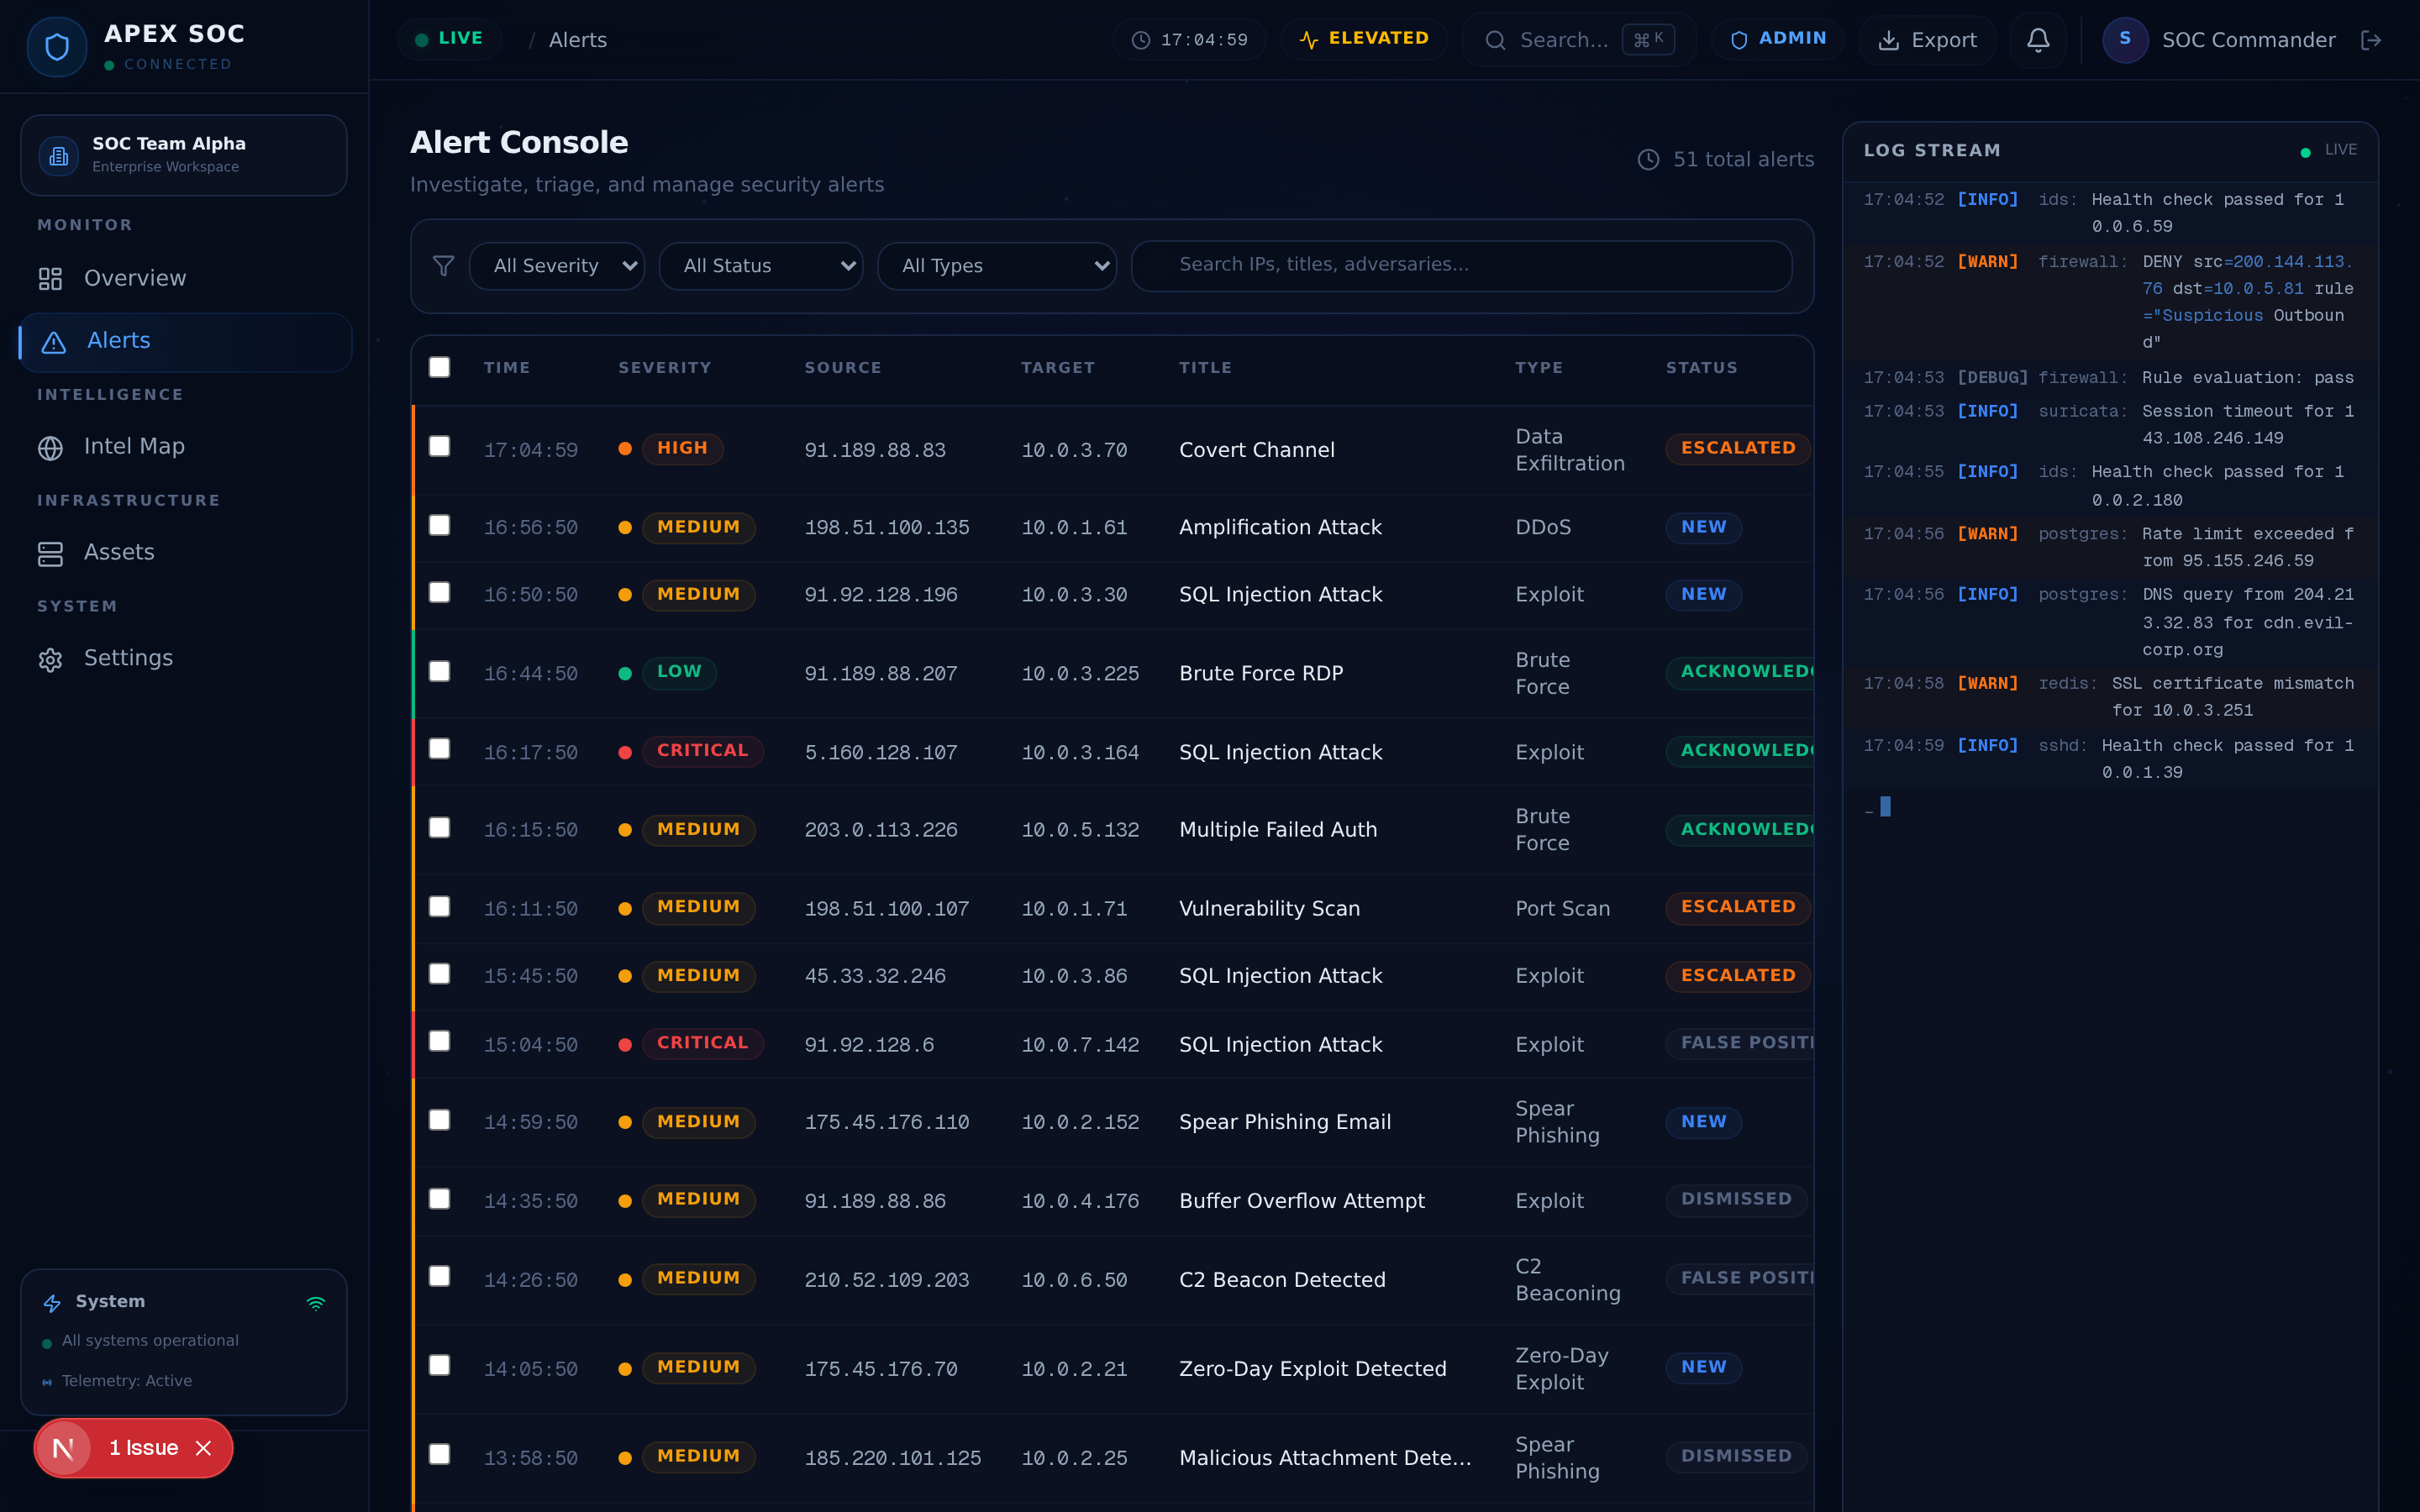Click the ELEVATED pulse icon

pyautogui.click(x=1308, y=40)
